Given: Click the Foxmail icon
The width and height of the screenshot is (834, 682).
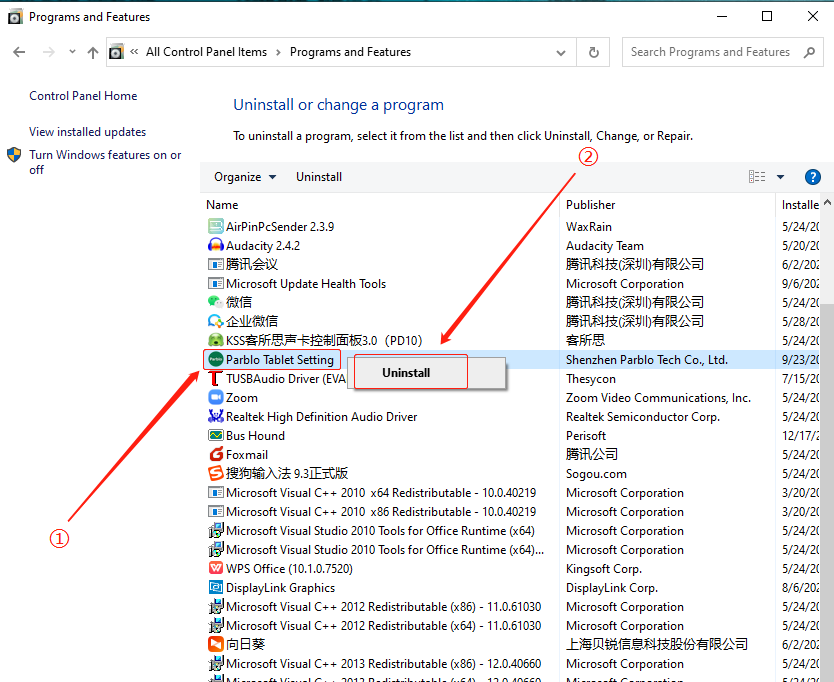Looking at the screenshot, I should [x=215, y=454].
